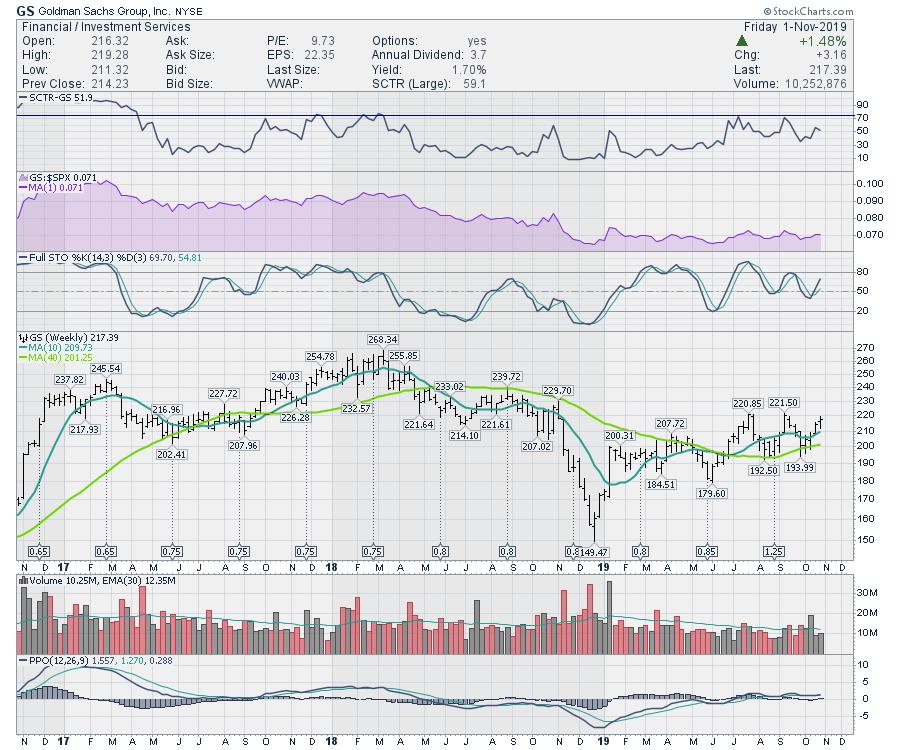Click the Options value yes

point(477,41)
